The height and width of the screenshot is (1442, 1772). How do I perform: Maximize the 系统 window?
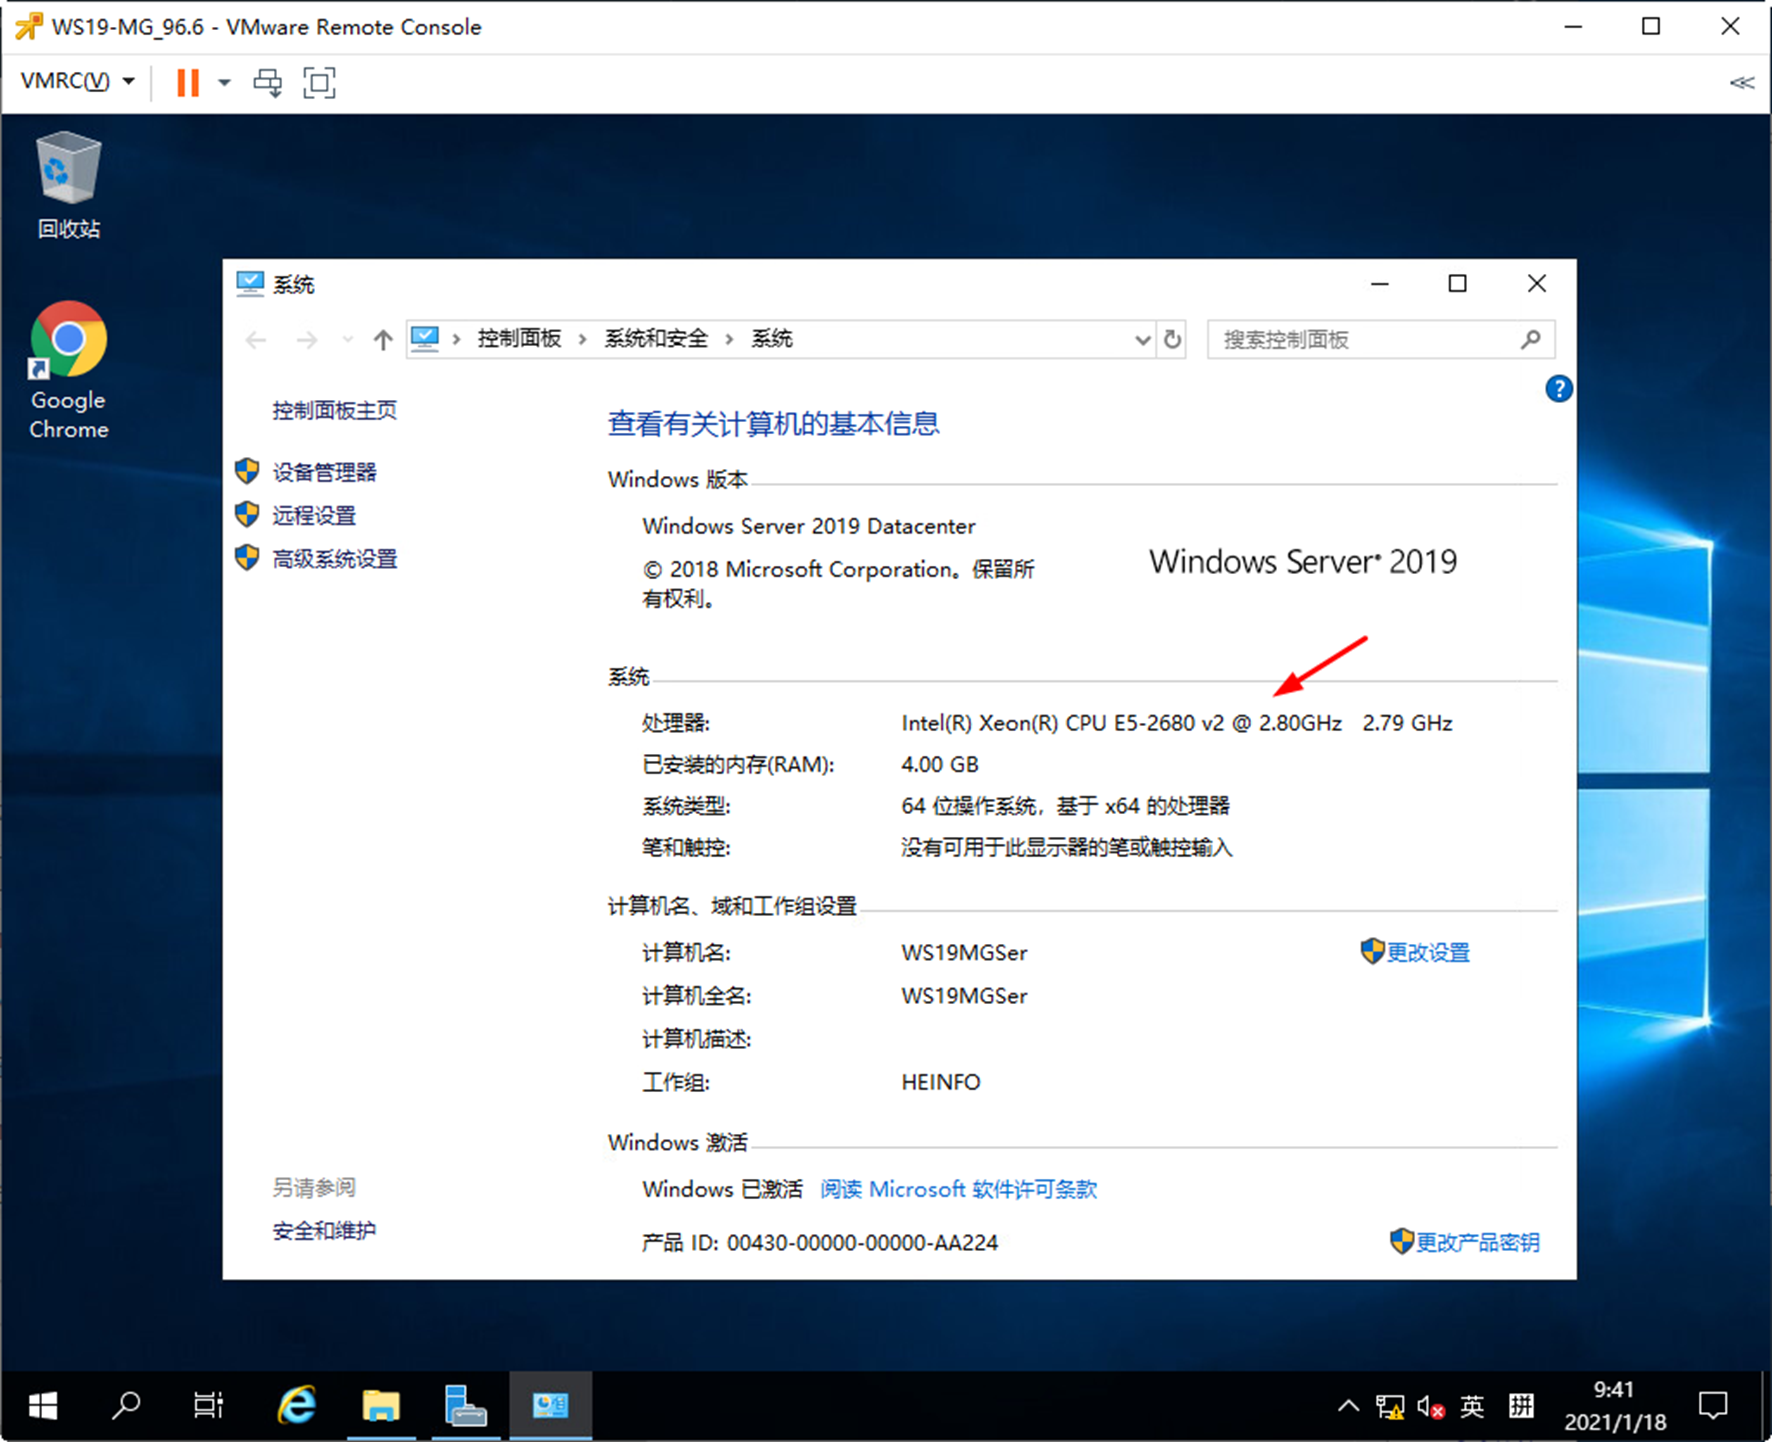[x=1457, y=284]
